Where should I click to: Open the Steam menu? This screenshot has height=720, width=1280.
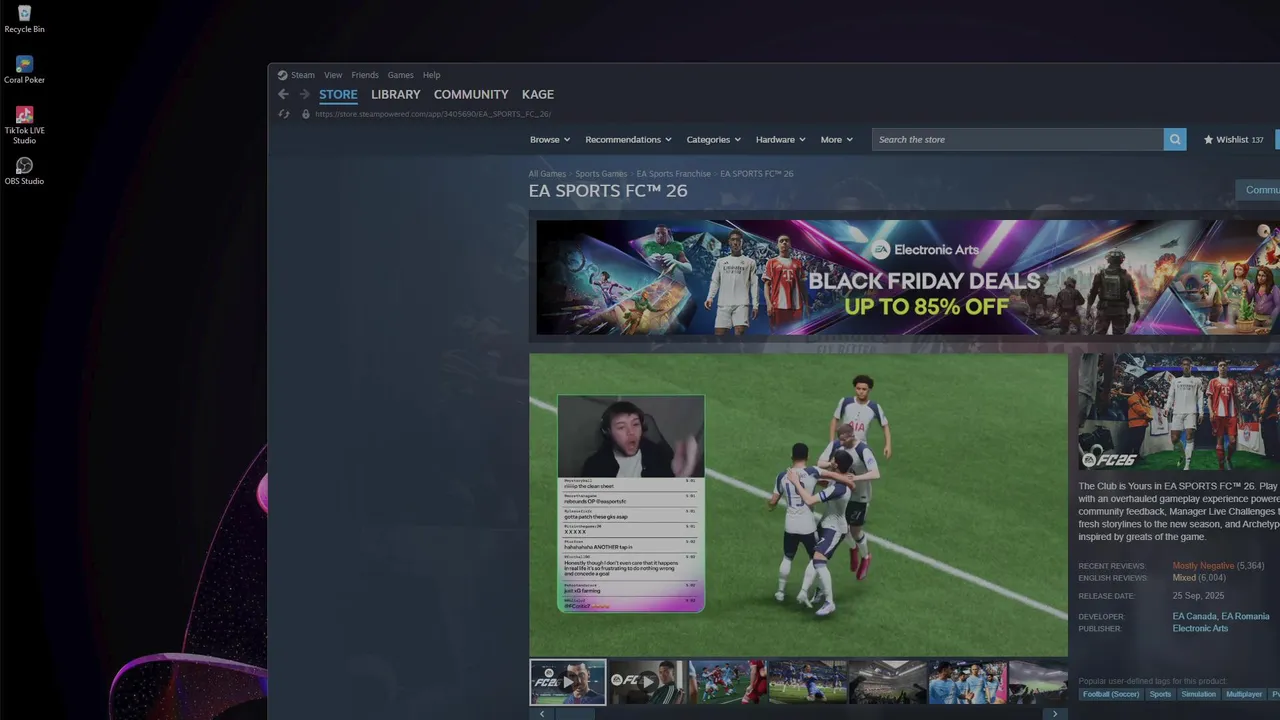(303, 75)
